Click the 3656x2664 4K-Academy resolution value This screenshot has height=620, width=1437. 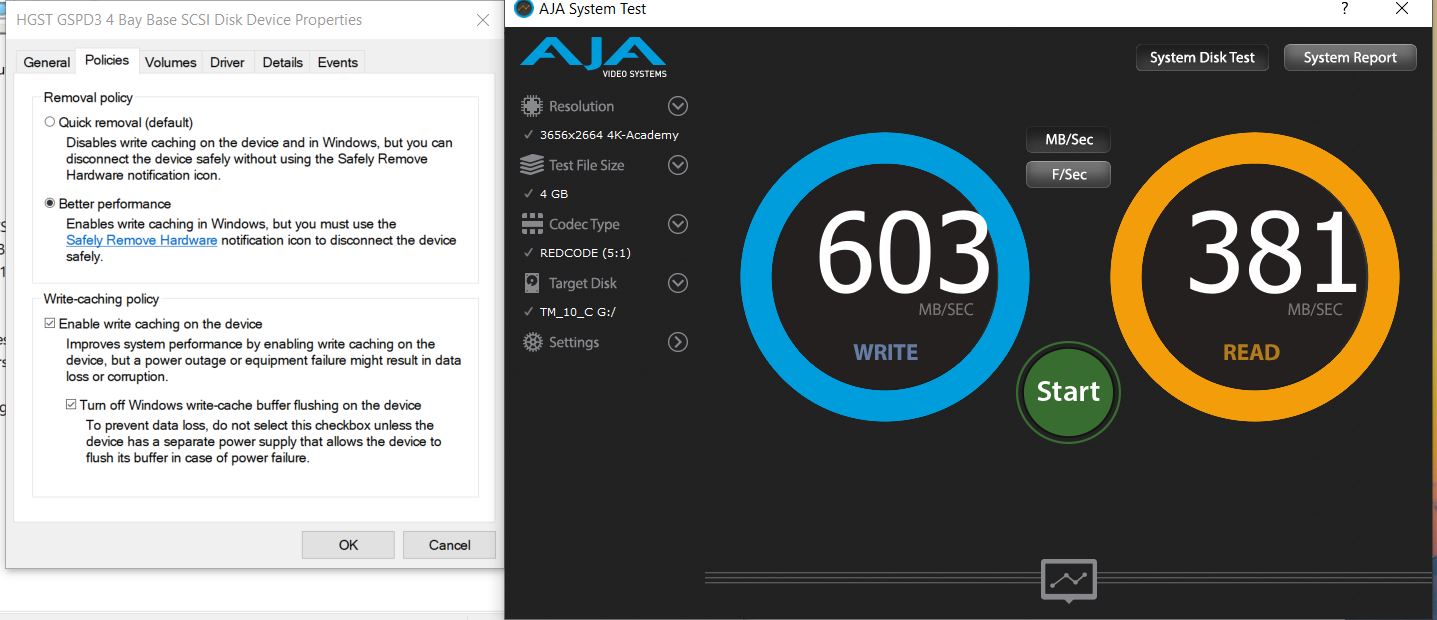click(x=609, y=135)
